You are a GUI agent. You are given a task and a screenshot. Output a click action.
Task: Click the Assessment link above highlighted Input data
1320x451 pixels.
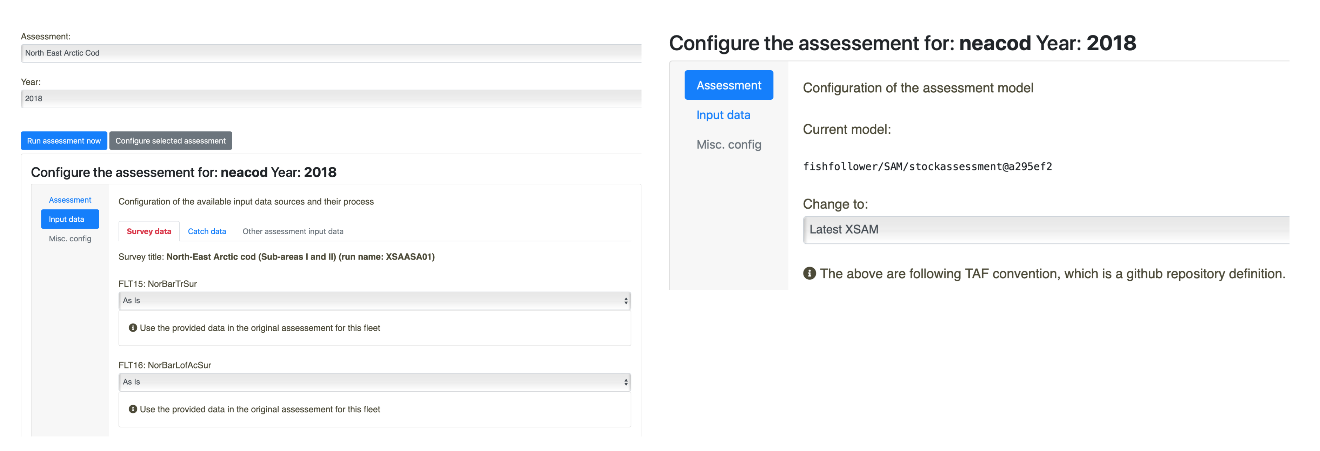pos(70,200)
